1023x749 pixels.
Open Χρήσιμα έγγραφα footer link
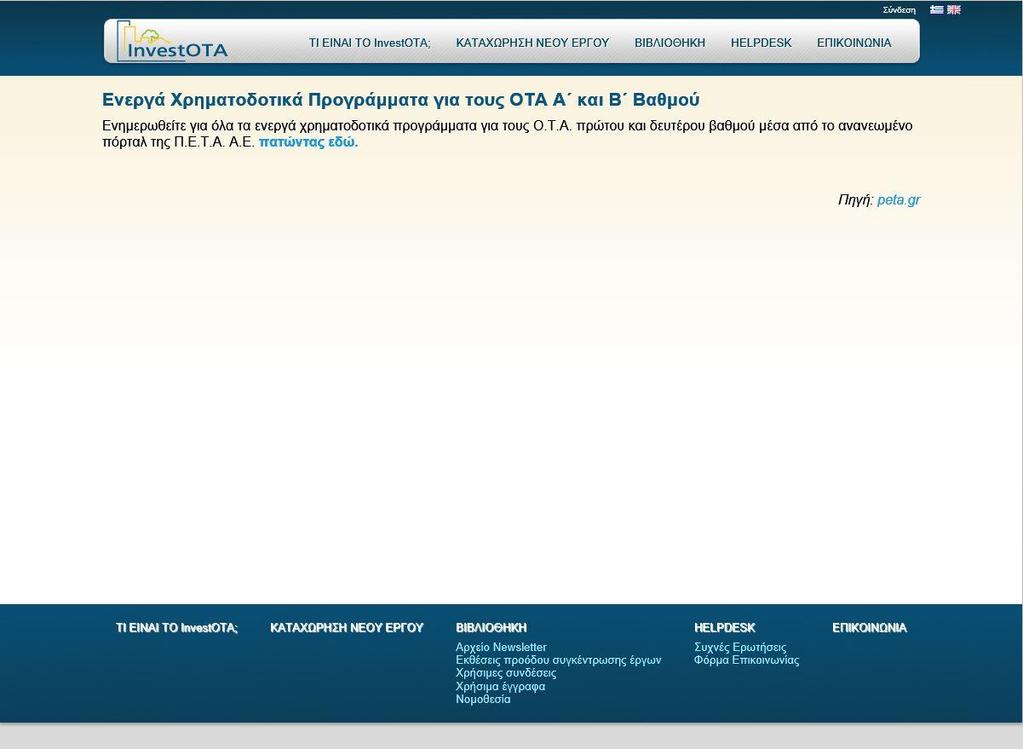click(500, 686)
